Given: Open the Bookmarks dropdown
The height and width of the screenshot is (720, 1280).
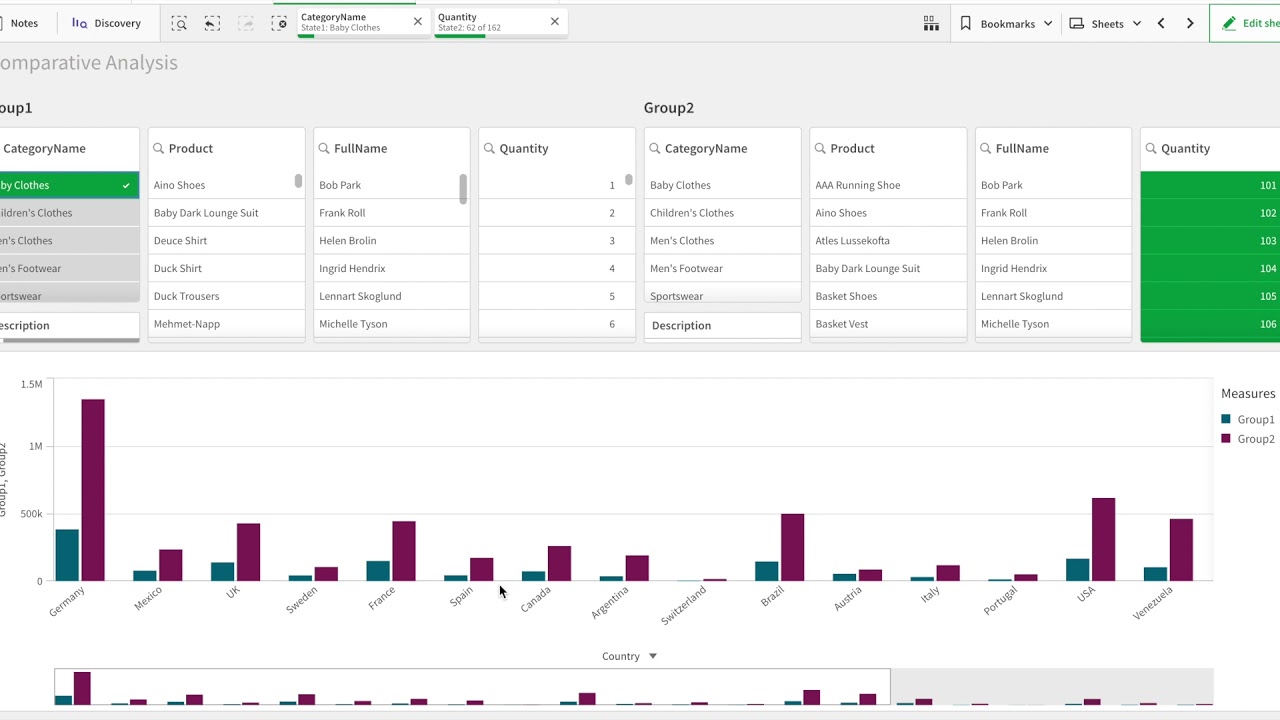Looking at the screenshot, I should coord(1006,23).
